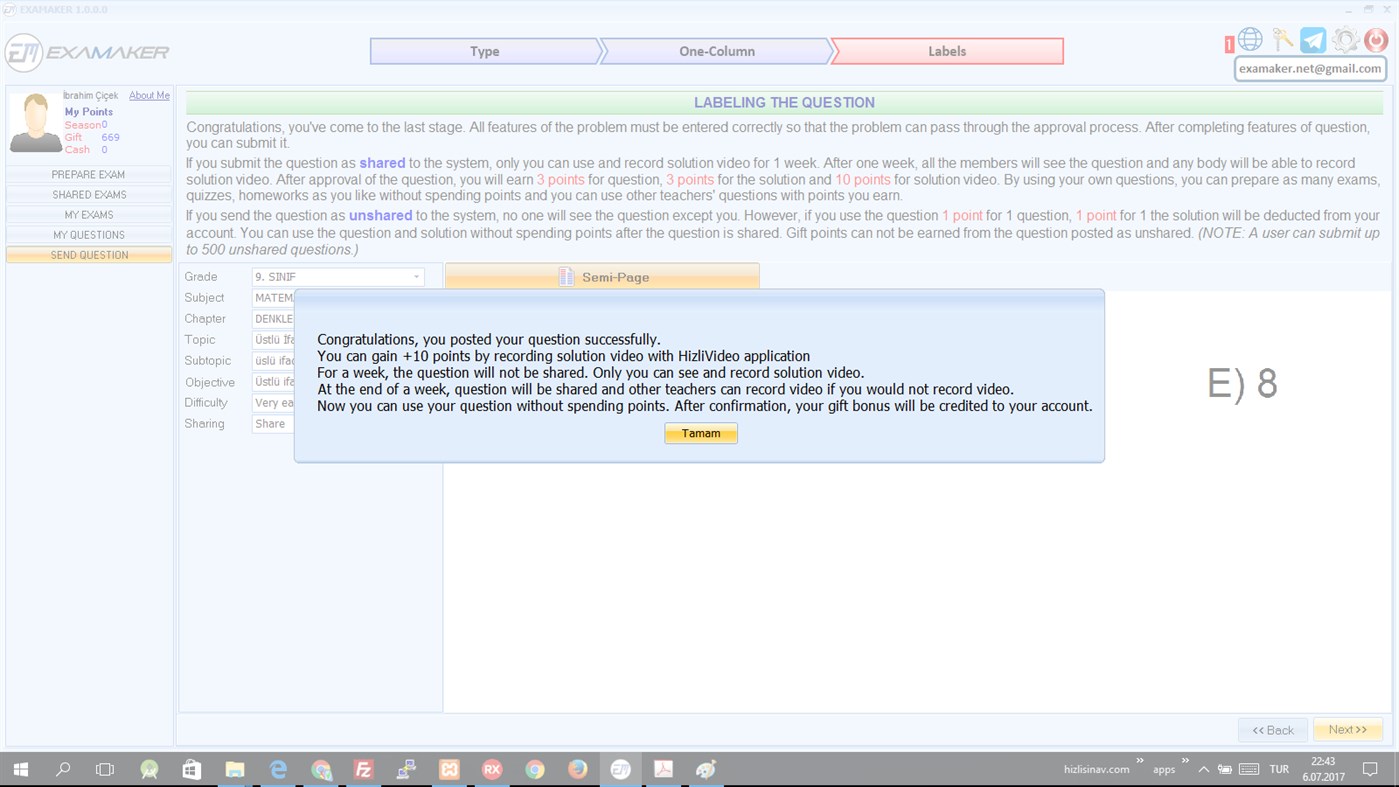This screenshot has width=1399, height=787.
Task: Launch FileZilla from the taskbar
Action: [x=362, y=768]
